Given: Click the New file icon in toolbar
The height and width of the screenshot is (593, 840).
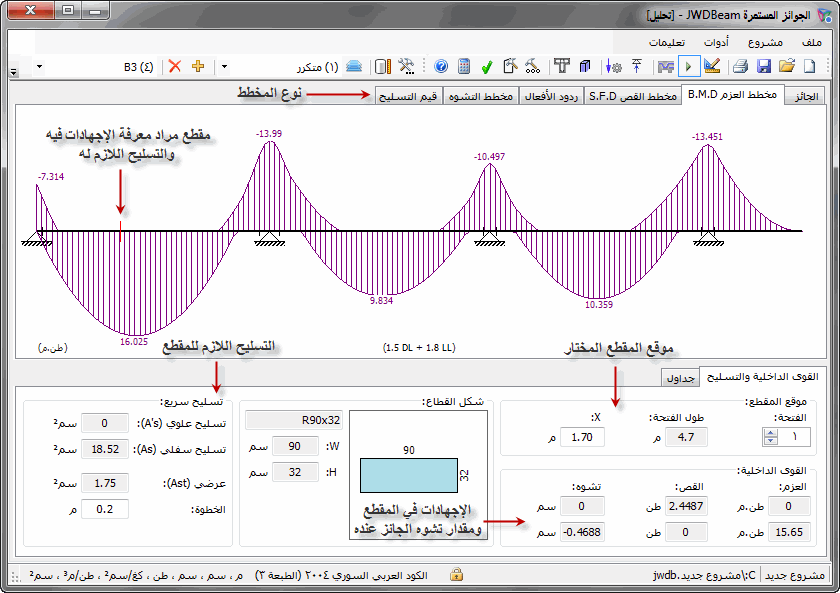Looking at the screenshot, I should 810,67.
